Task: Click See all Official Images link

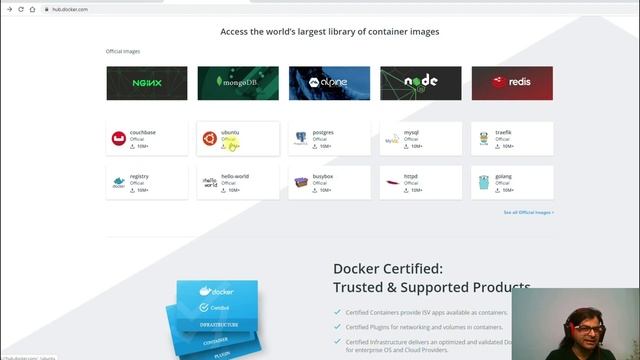Action: point(529,212)
